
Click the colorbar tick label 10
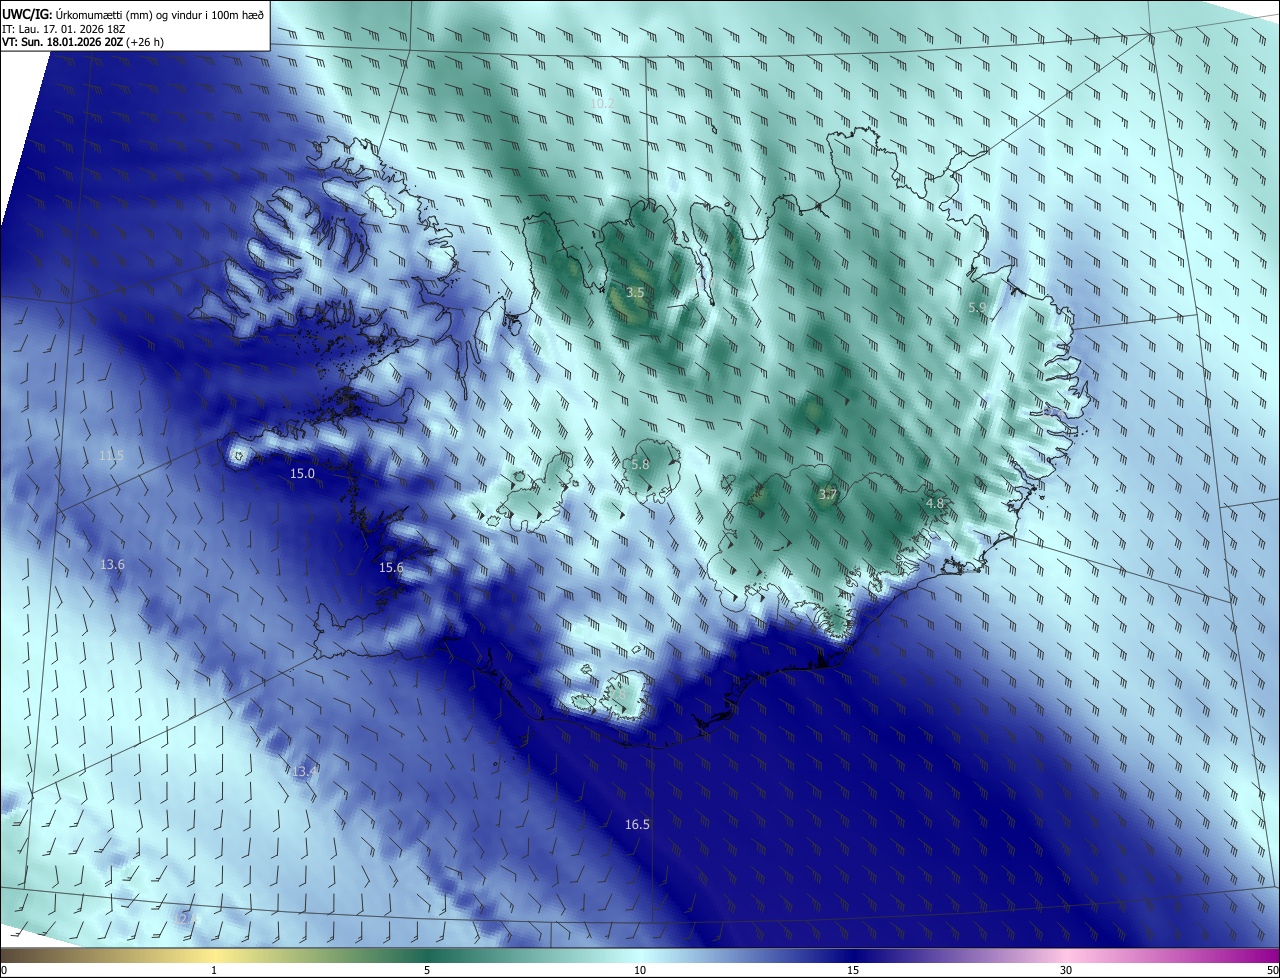point(640,970)
